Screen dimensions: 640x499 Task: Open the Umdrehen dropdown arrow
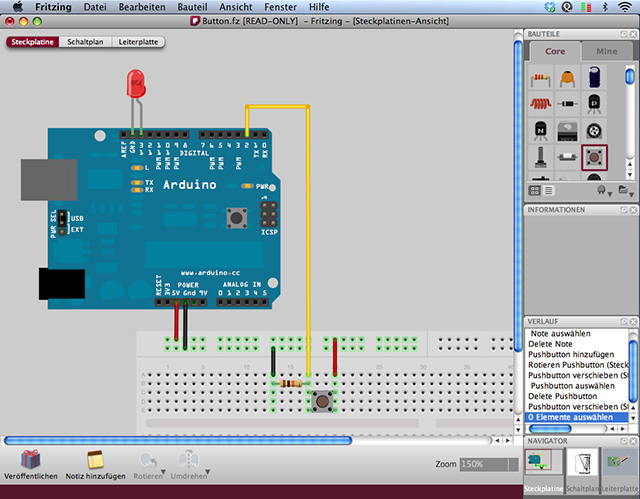pyautogui.click(x=207, y=472)
